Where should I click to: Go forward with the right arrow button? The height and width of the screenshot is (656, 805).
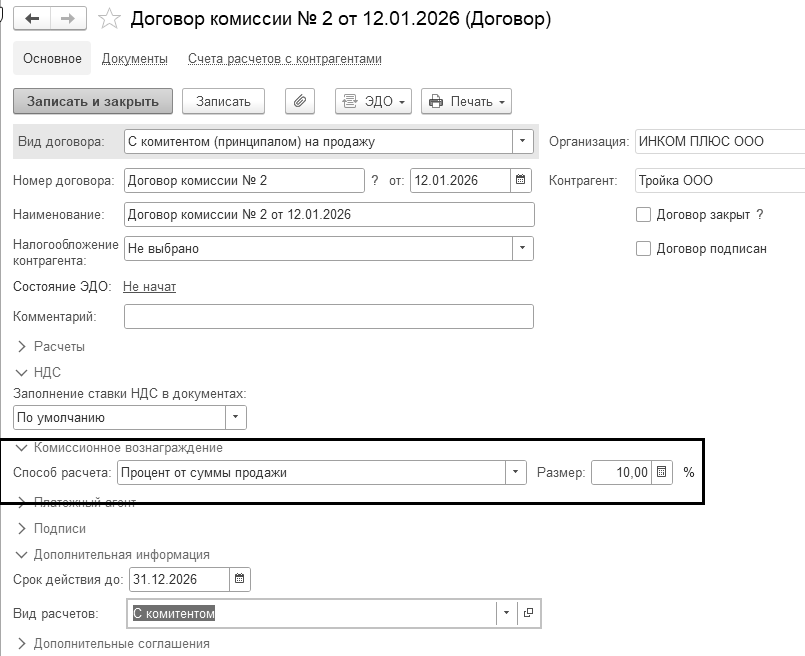pos(68,18)
